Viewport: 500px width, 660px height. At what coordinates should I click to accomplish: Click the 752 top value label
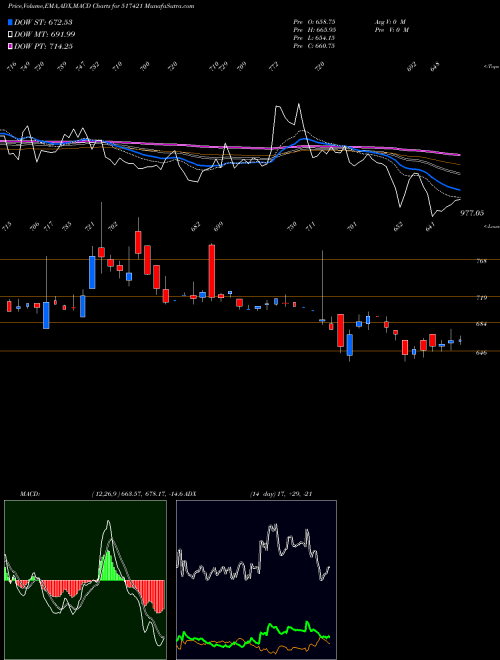click(95, 66)
